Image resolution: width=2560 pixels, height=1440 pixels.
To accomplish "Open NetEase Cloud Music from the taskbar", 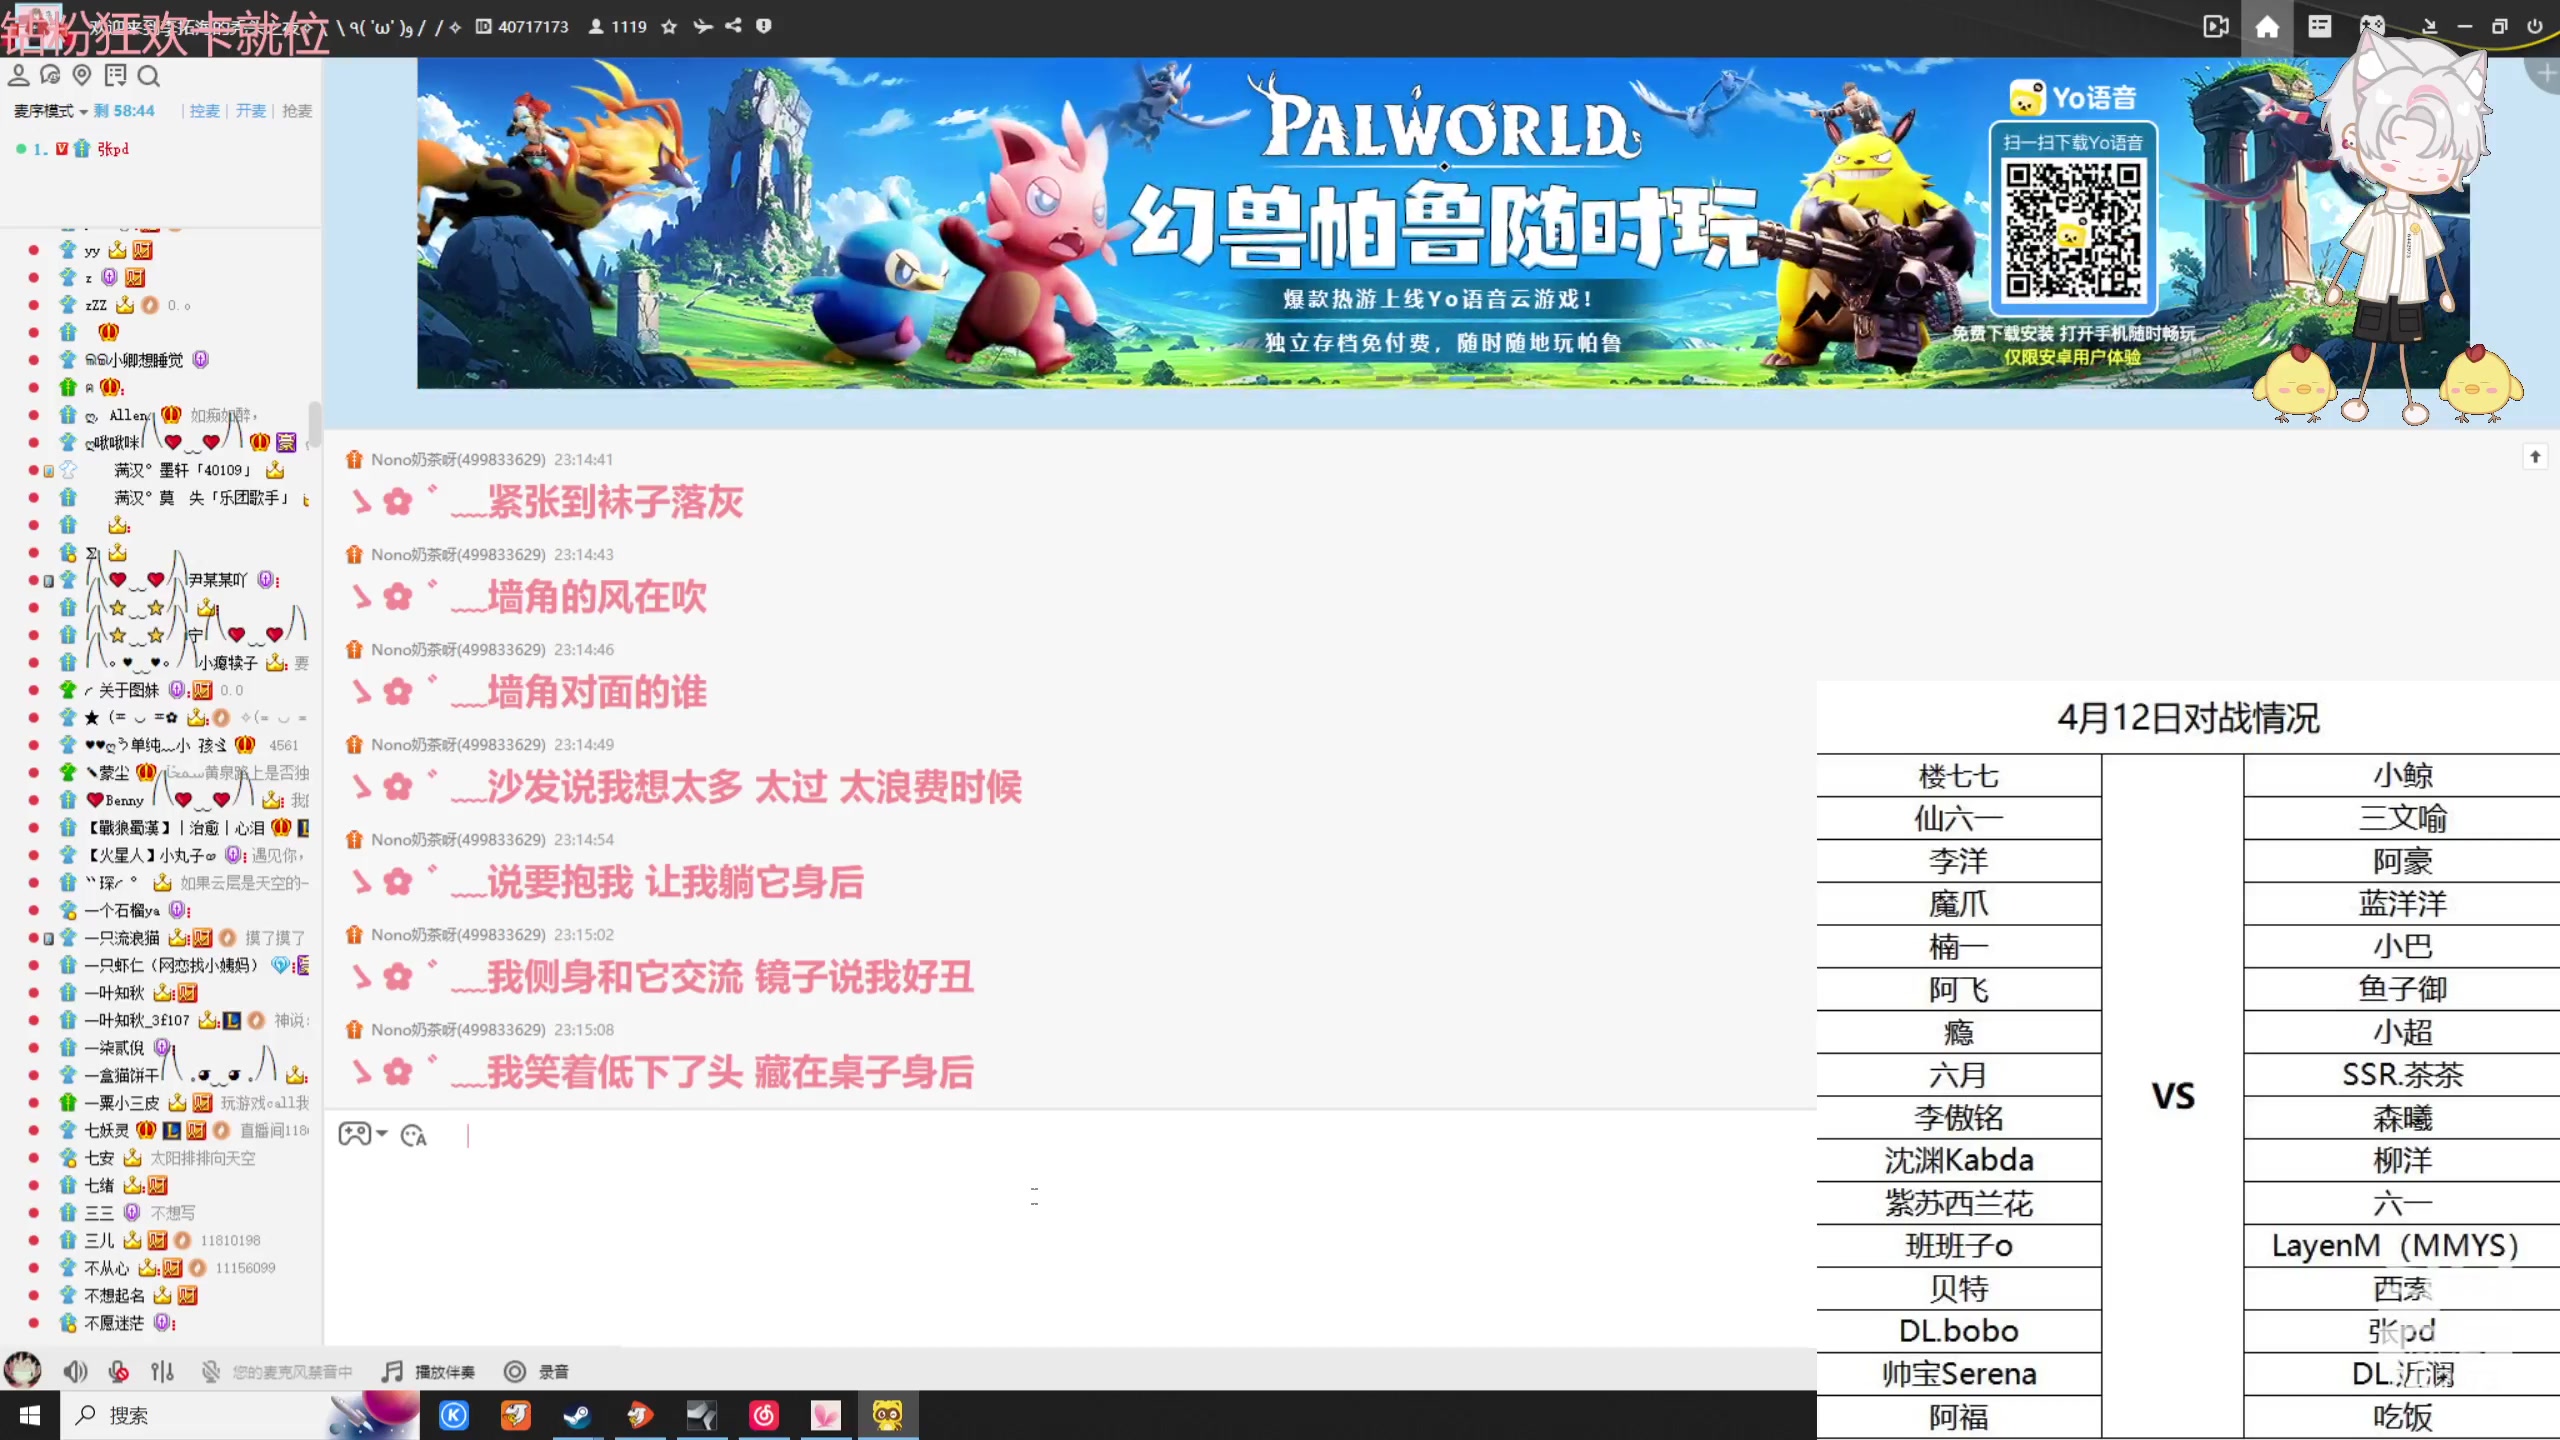I will point(764,1415).
